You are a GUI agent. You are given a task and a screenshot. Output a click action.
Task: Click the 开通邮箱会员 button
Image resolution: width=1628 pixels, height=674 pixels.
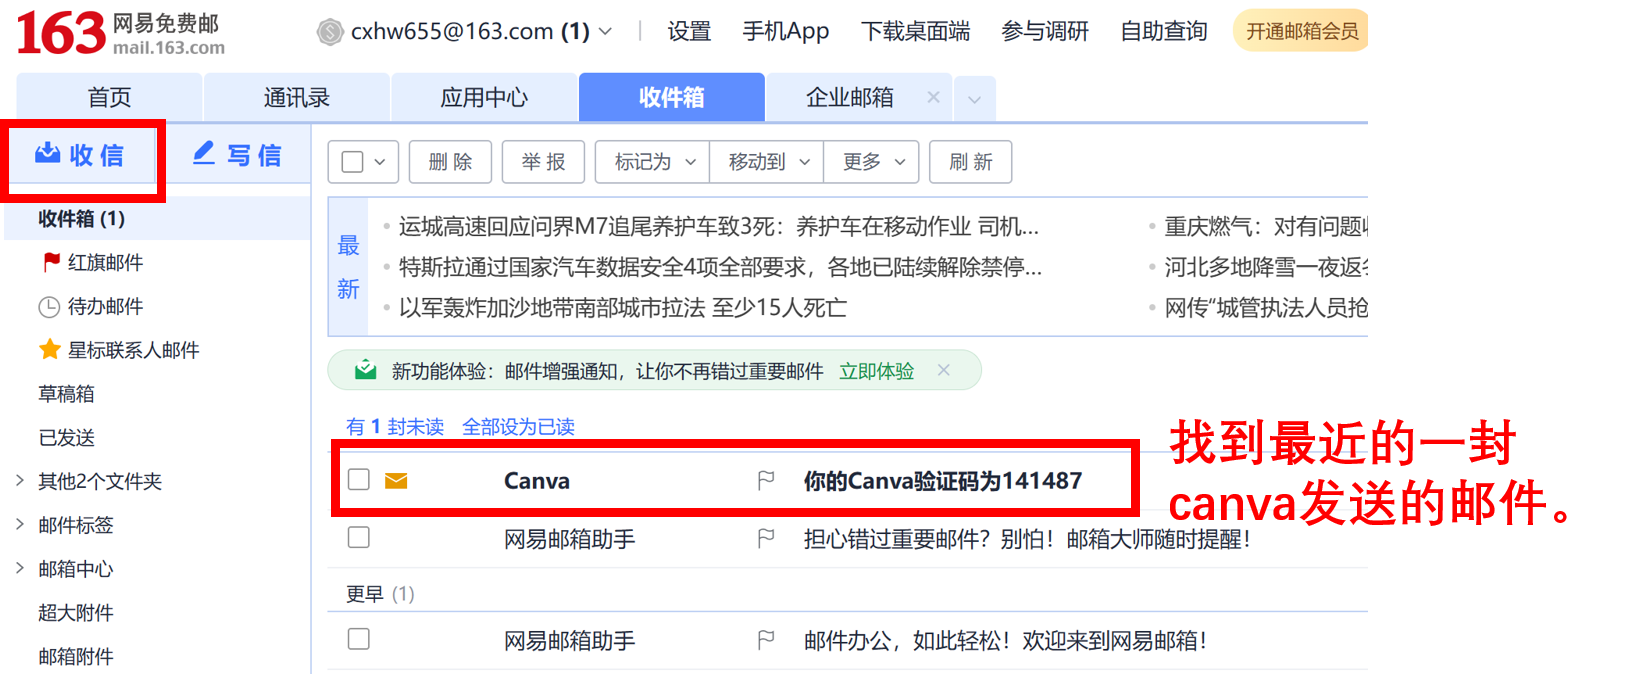coord(1301,31)
